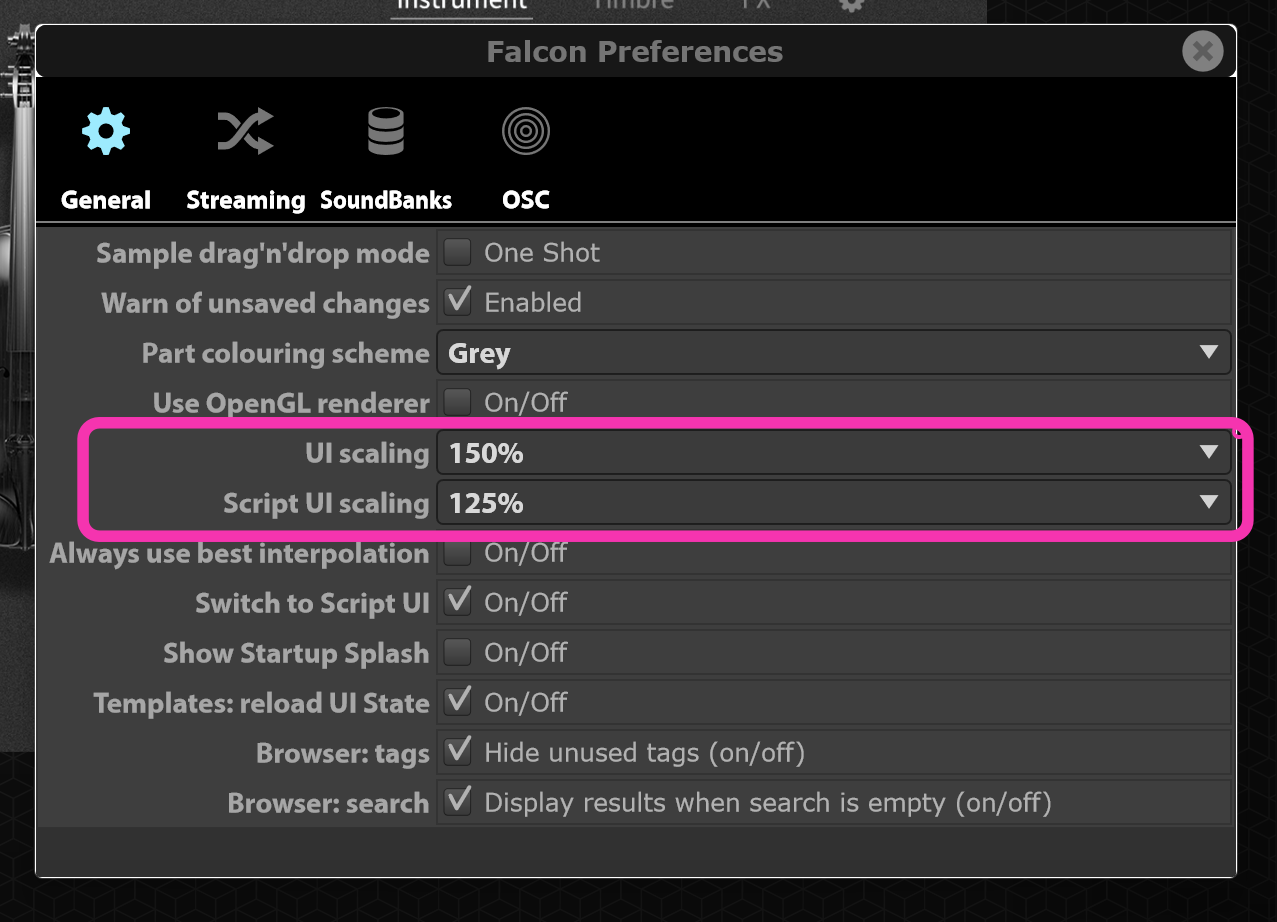Screen dimensions: 1277x922
Task: Toggle the Use OpenGL renderer checkbox
Action: pos(458,402)
